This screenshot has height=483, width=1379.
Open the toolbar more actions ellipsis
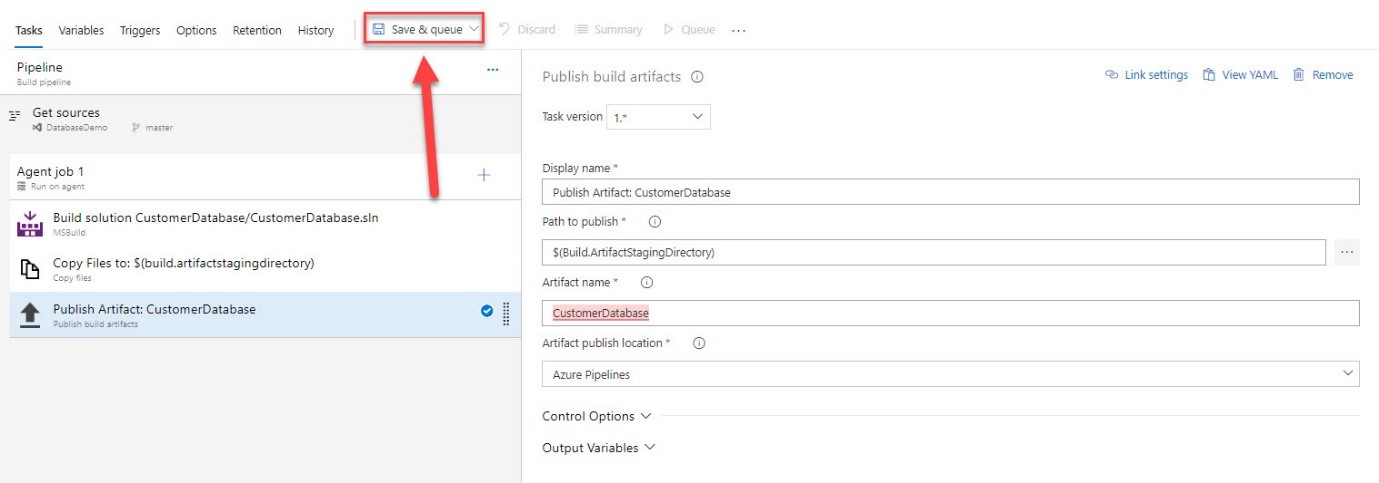point(739,30)
